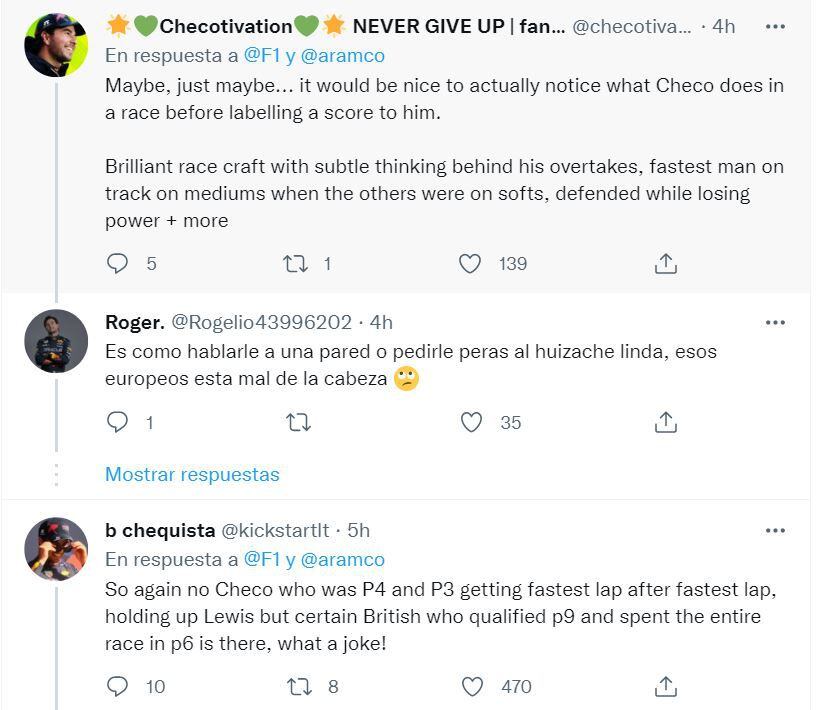Open more options on b chequista's tweet
Image resolution: width=816 pixels, height=710 pixels.
[775, 530]
